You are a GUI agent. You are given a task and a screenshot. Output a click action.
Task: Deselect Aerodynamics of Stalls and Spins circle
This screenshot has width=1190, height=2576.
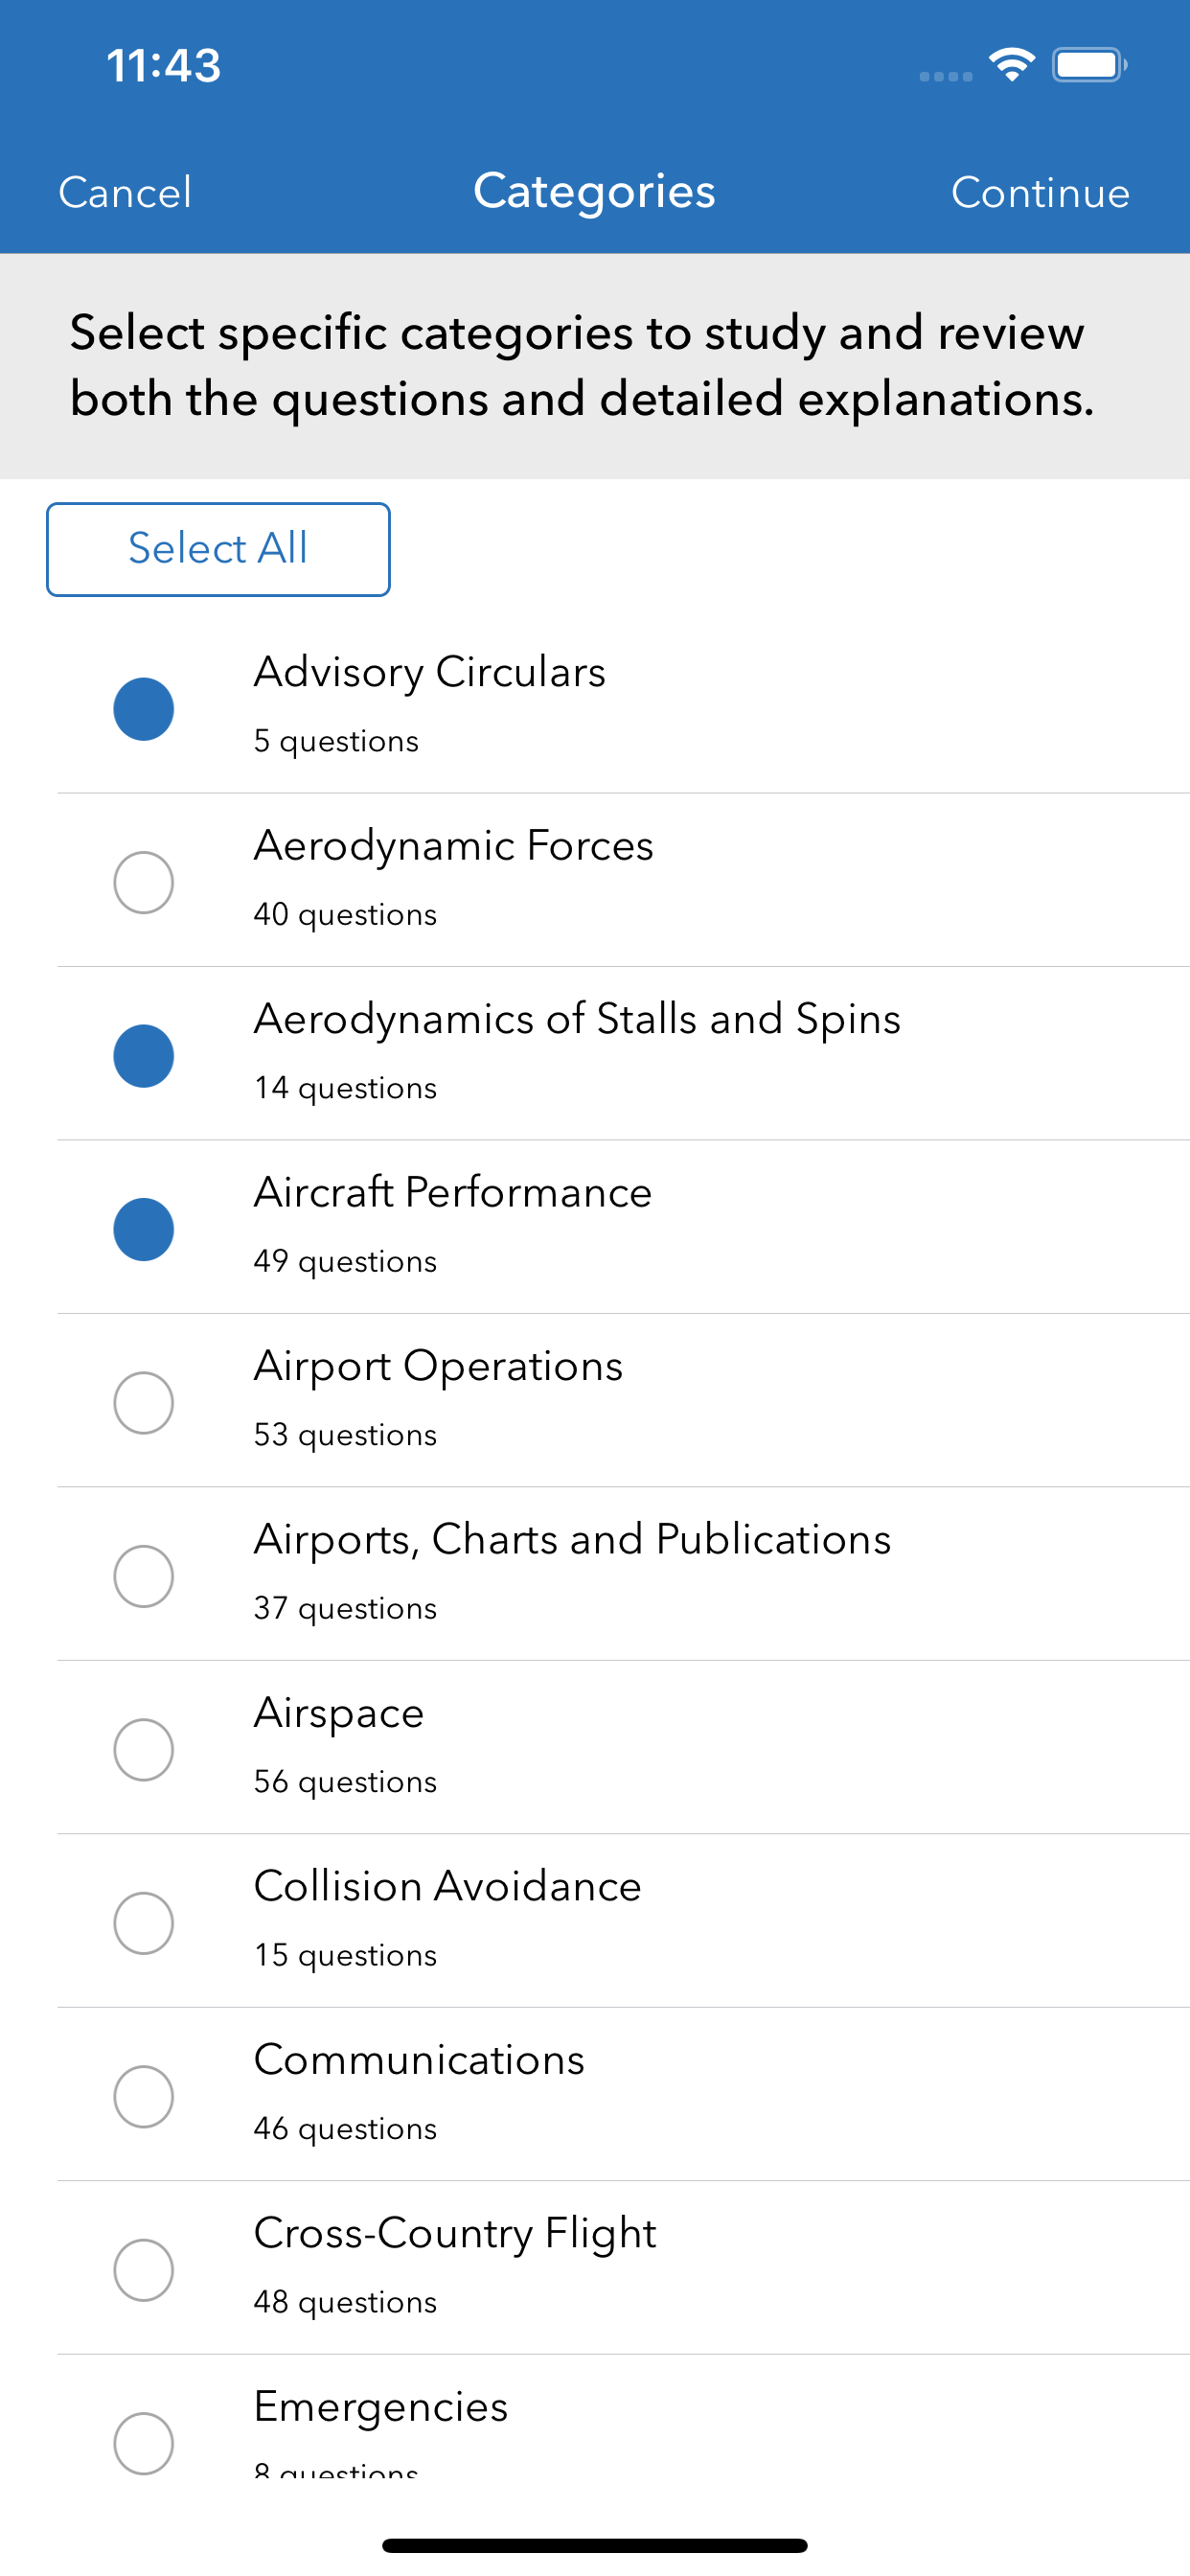coord(143,1056)
